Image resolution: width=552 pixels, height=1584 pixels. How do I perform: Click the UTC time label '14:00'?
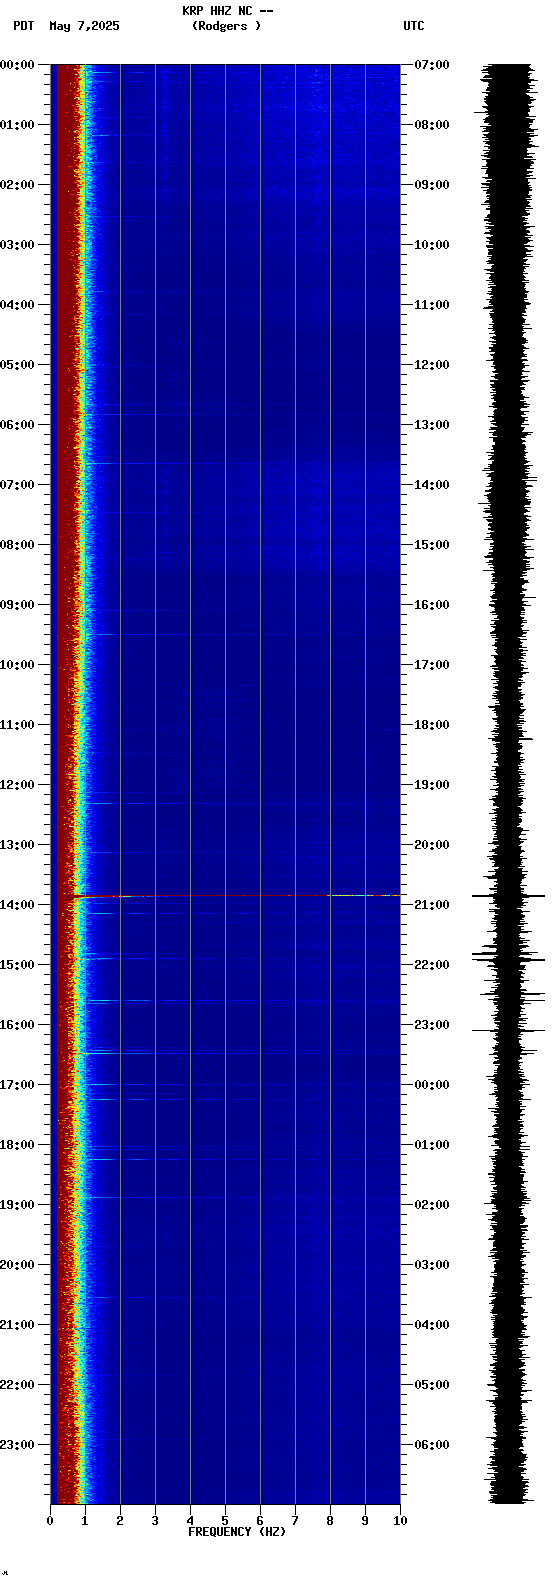click(432, 485)
